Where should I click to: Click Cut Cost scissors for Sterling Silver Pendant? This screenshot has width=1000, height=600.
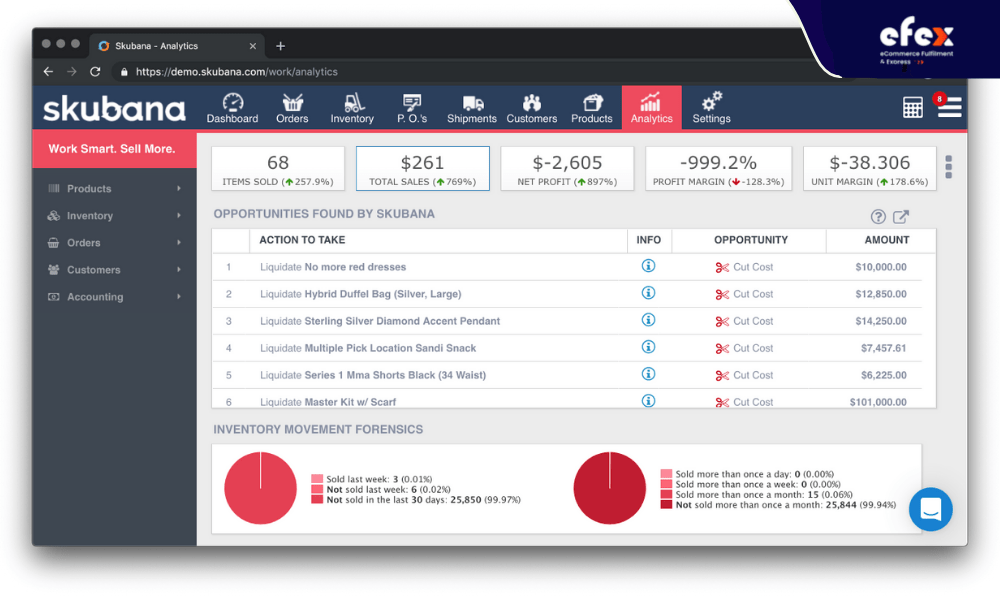(722, 322)
